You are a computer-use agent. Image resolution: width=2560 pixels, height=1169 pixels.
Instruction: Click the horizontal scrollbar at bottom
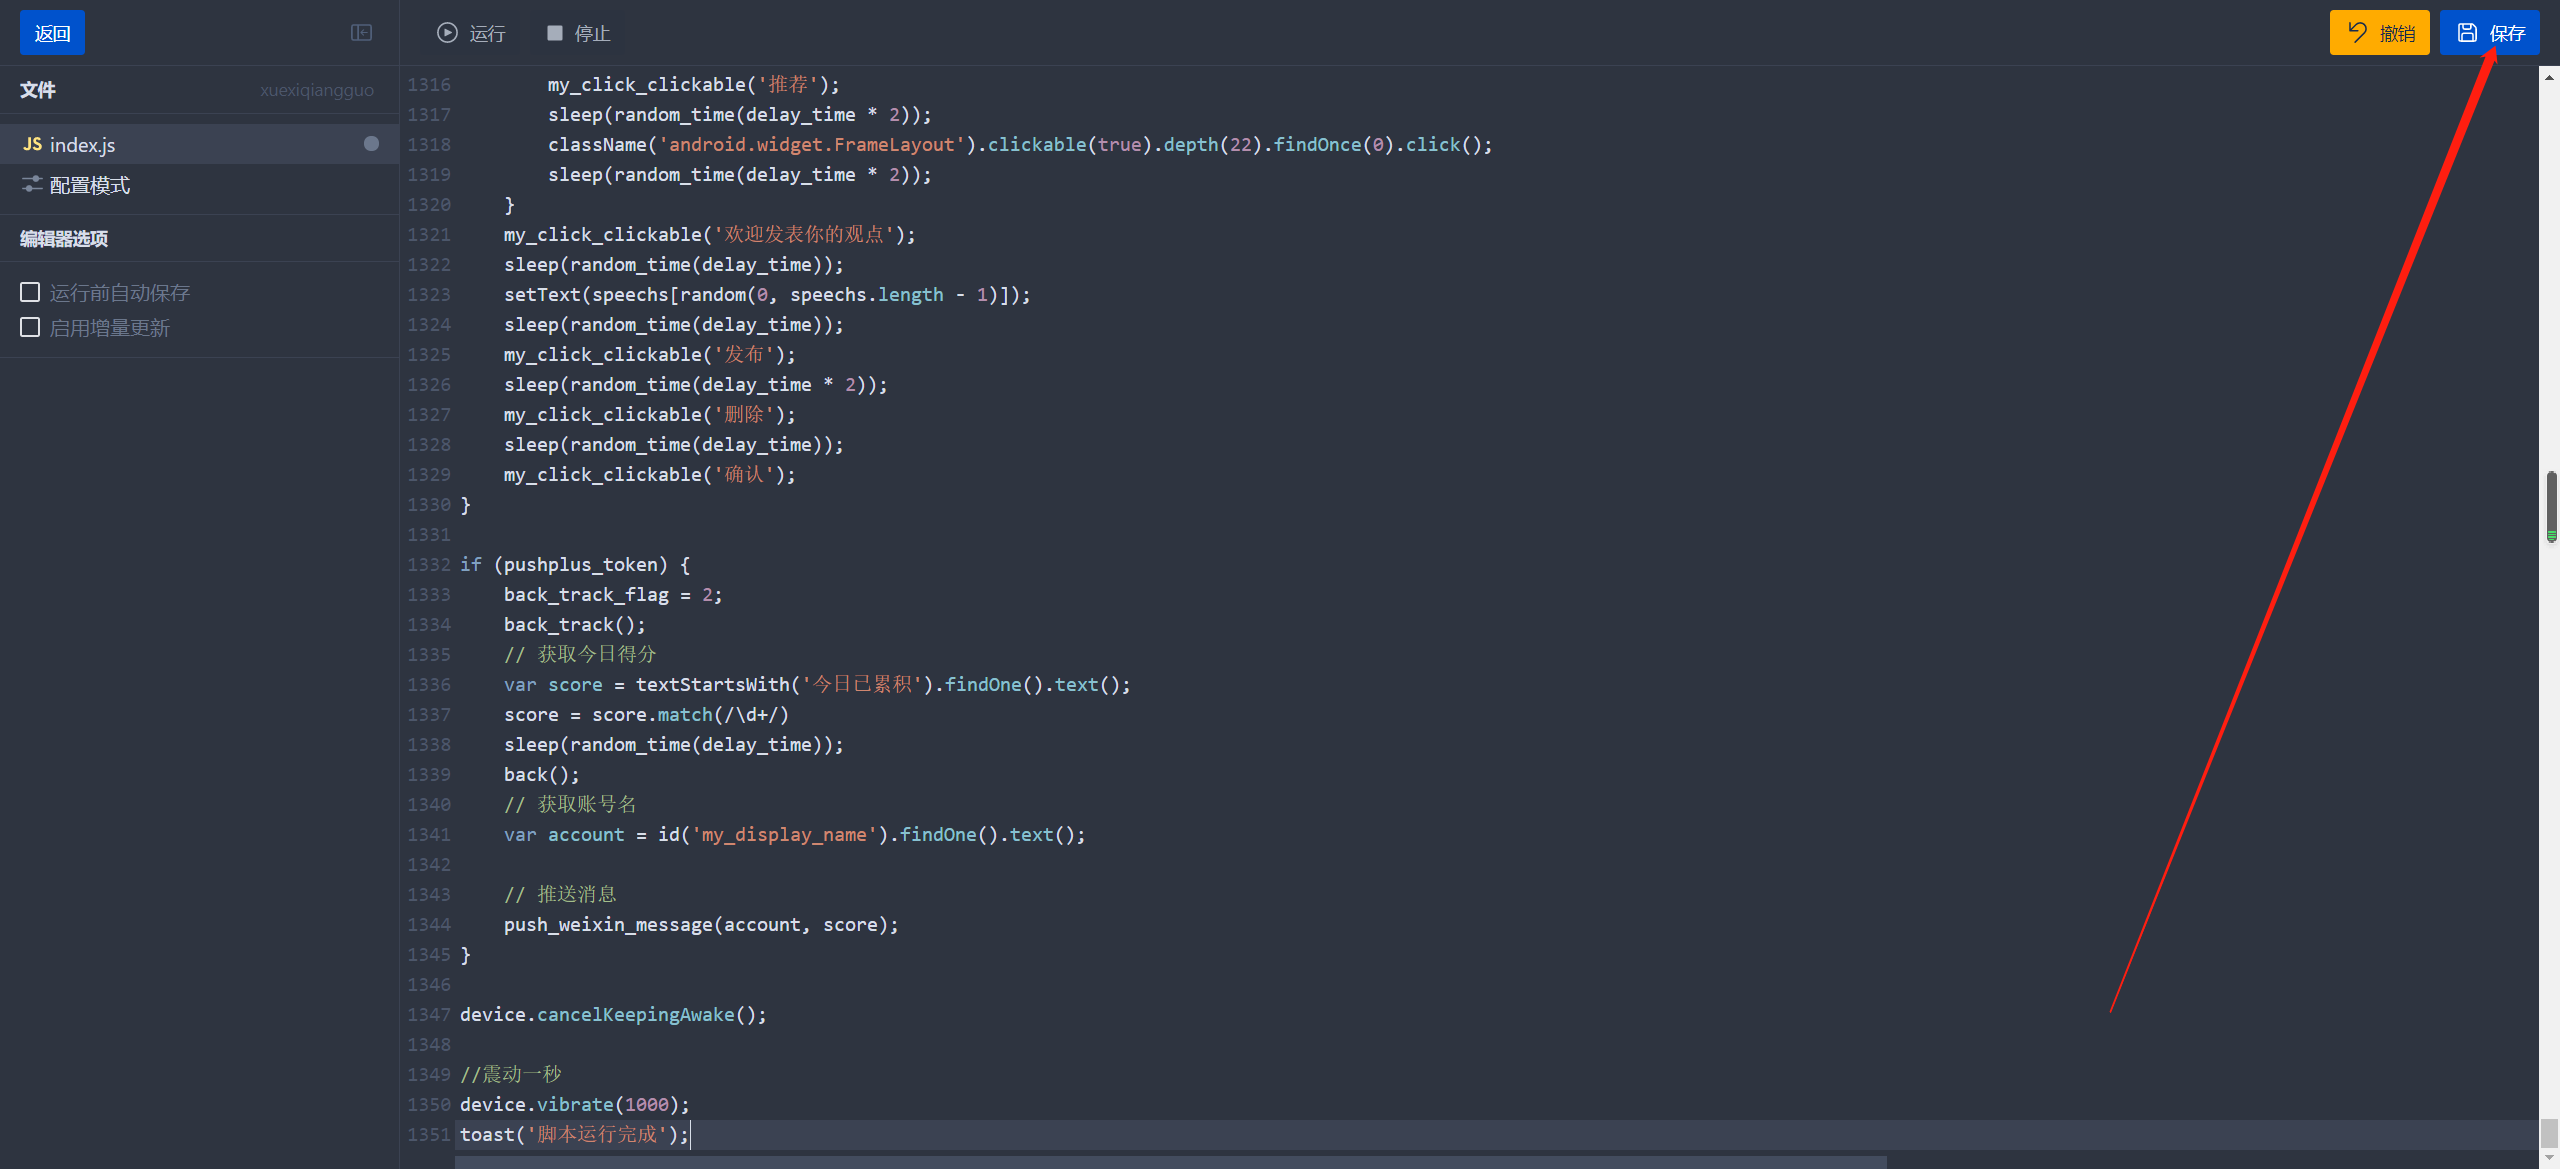[x=1170, y=1162]
